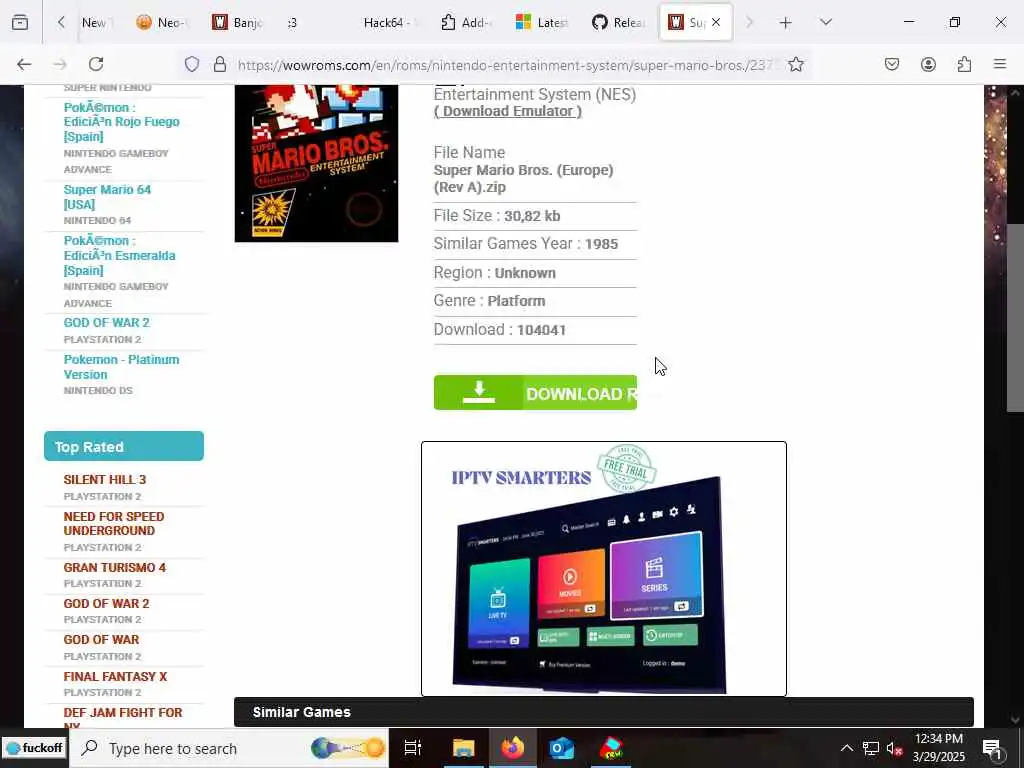Screen dimensions: 1024x768
Task: Open the Extensions puzzle icon
Action: click(964, 64)
